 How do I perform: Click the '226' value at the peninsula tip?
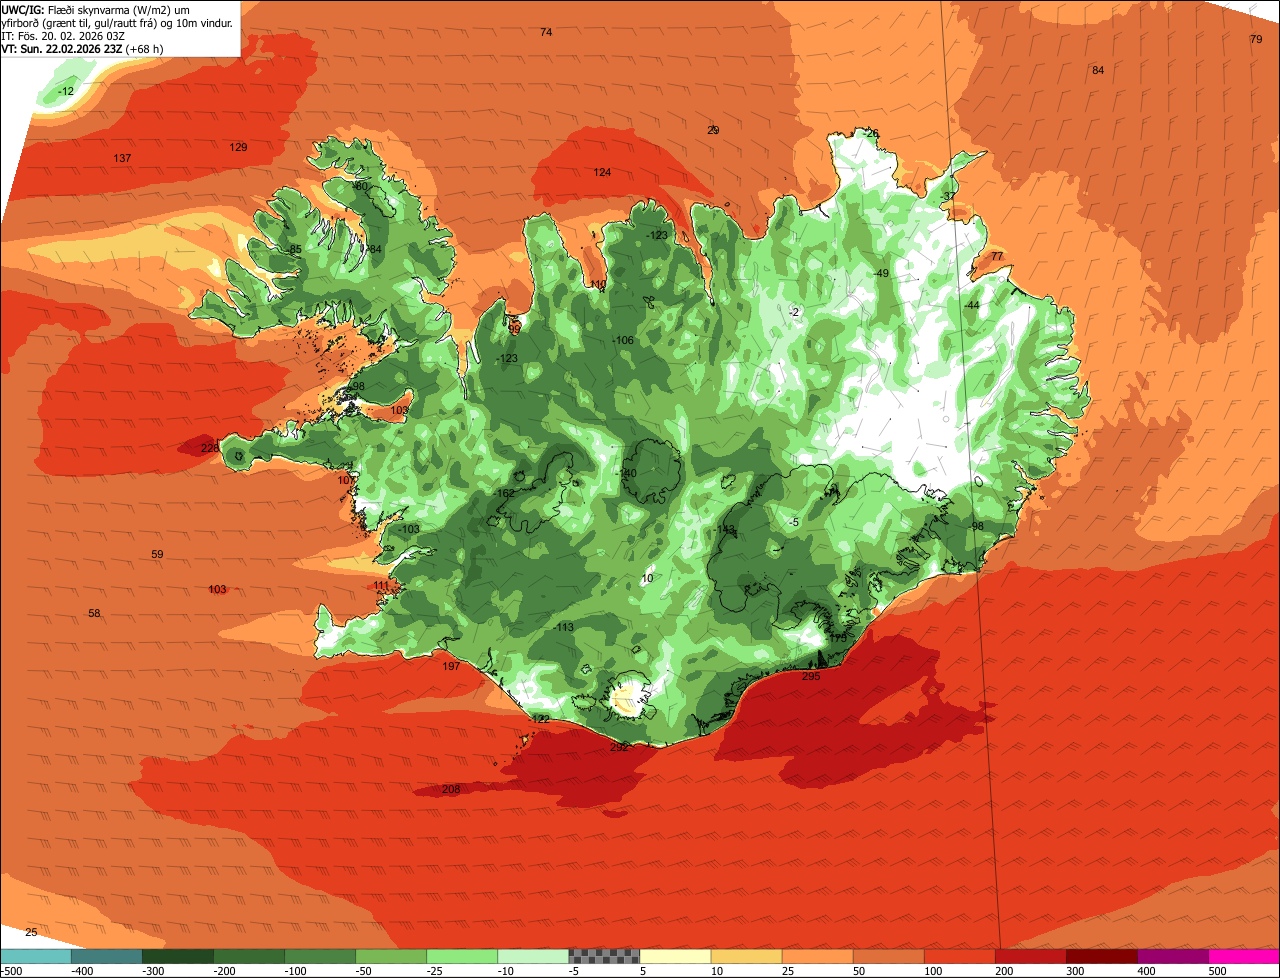point(209,448)
